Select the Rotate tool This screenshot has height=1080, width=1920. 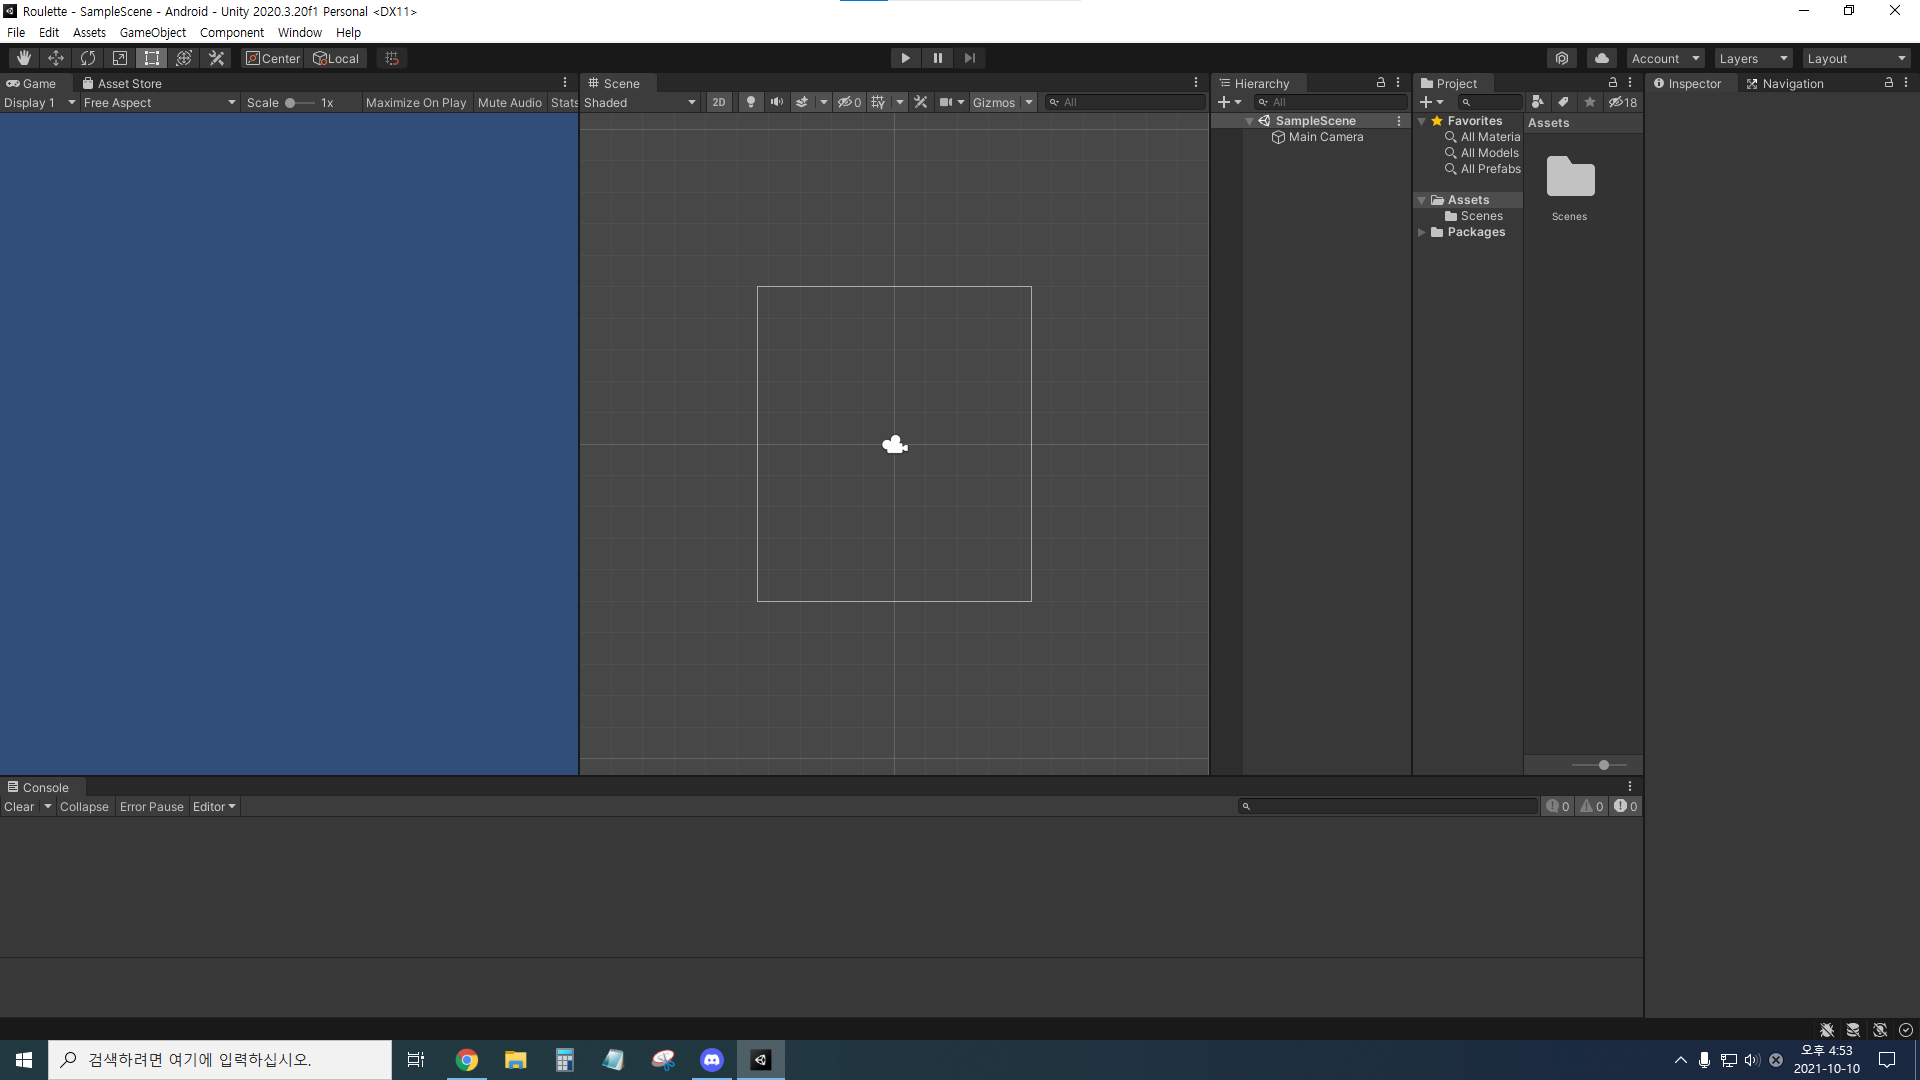88,58
